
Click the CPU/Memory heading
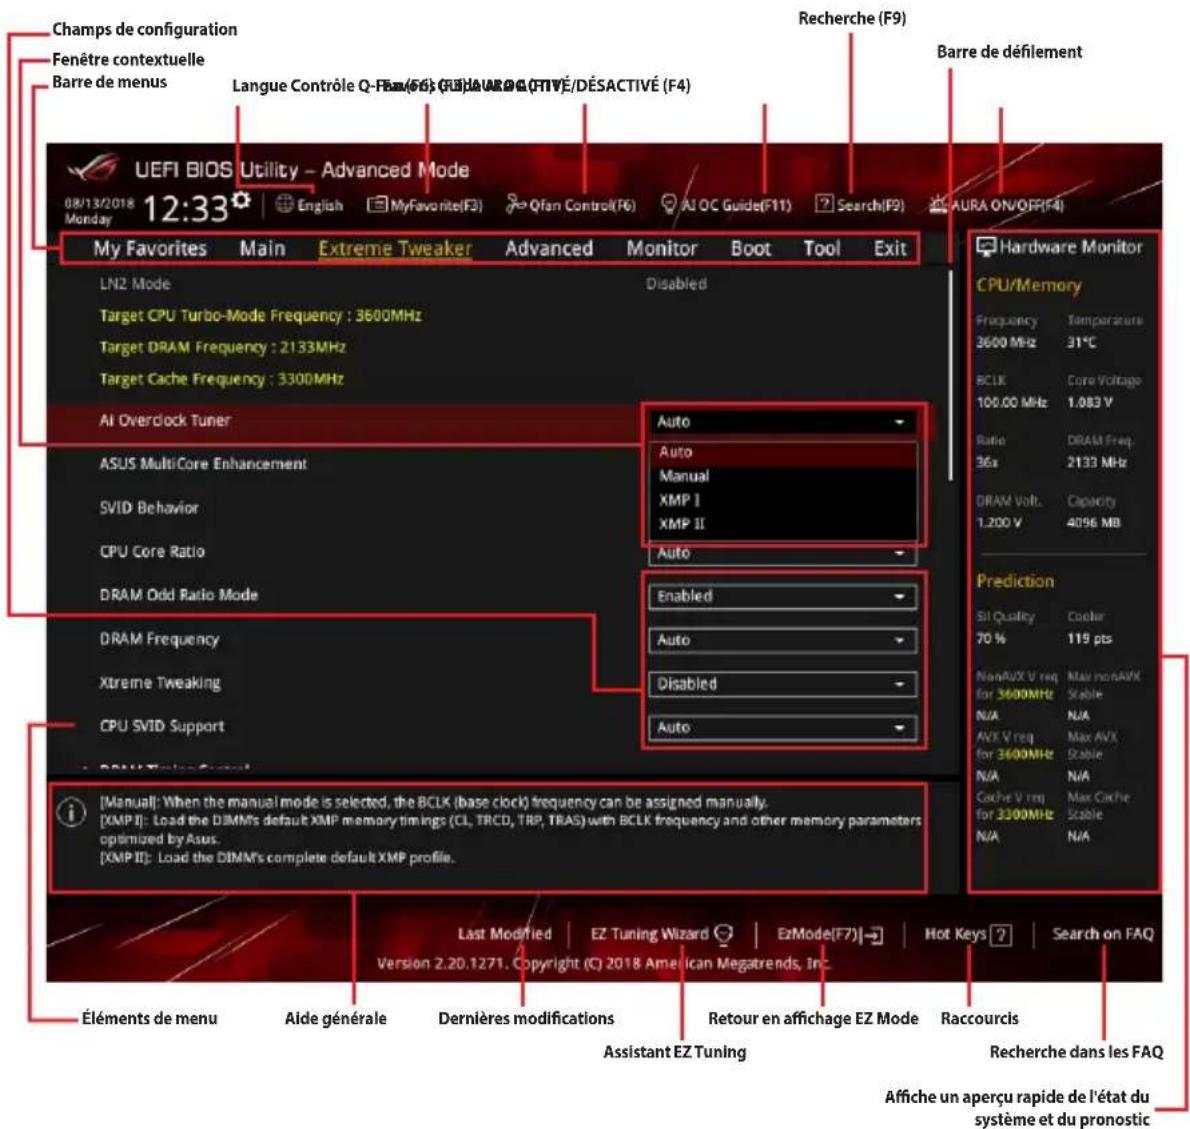coord(1028,285)
